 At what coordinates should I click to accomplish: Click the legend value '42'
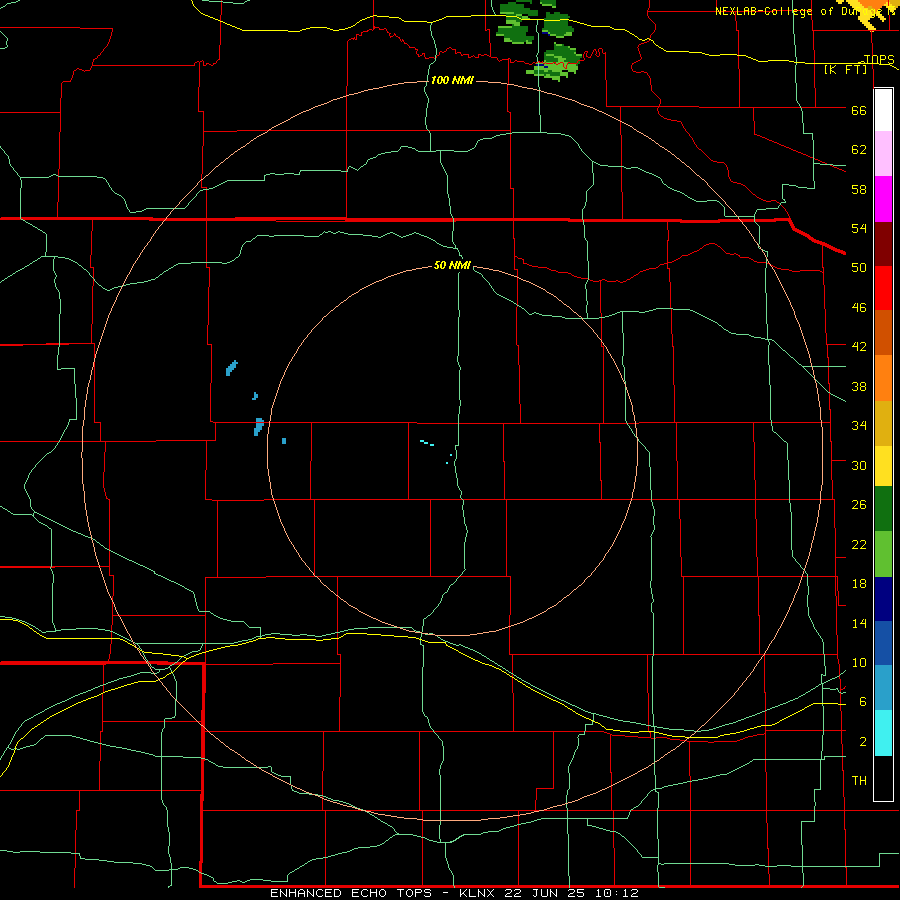click(x=859, y=347)
